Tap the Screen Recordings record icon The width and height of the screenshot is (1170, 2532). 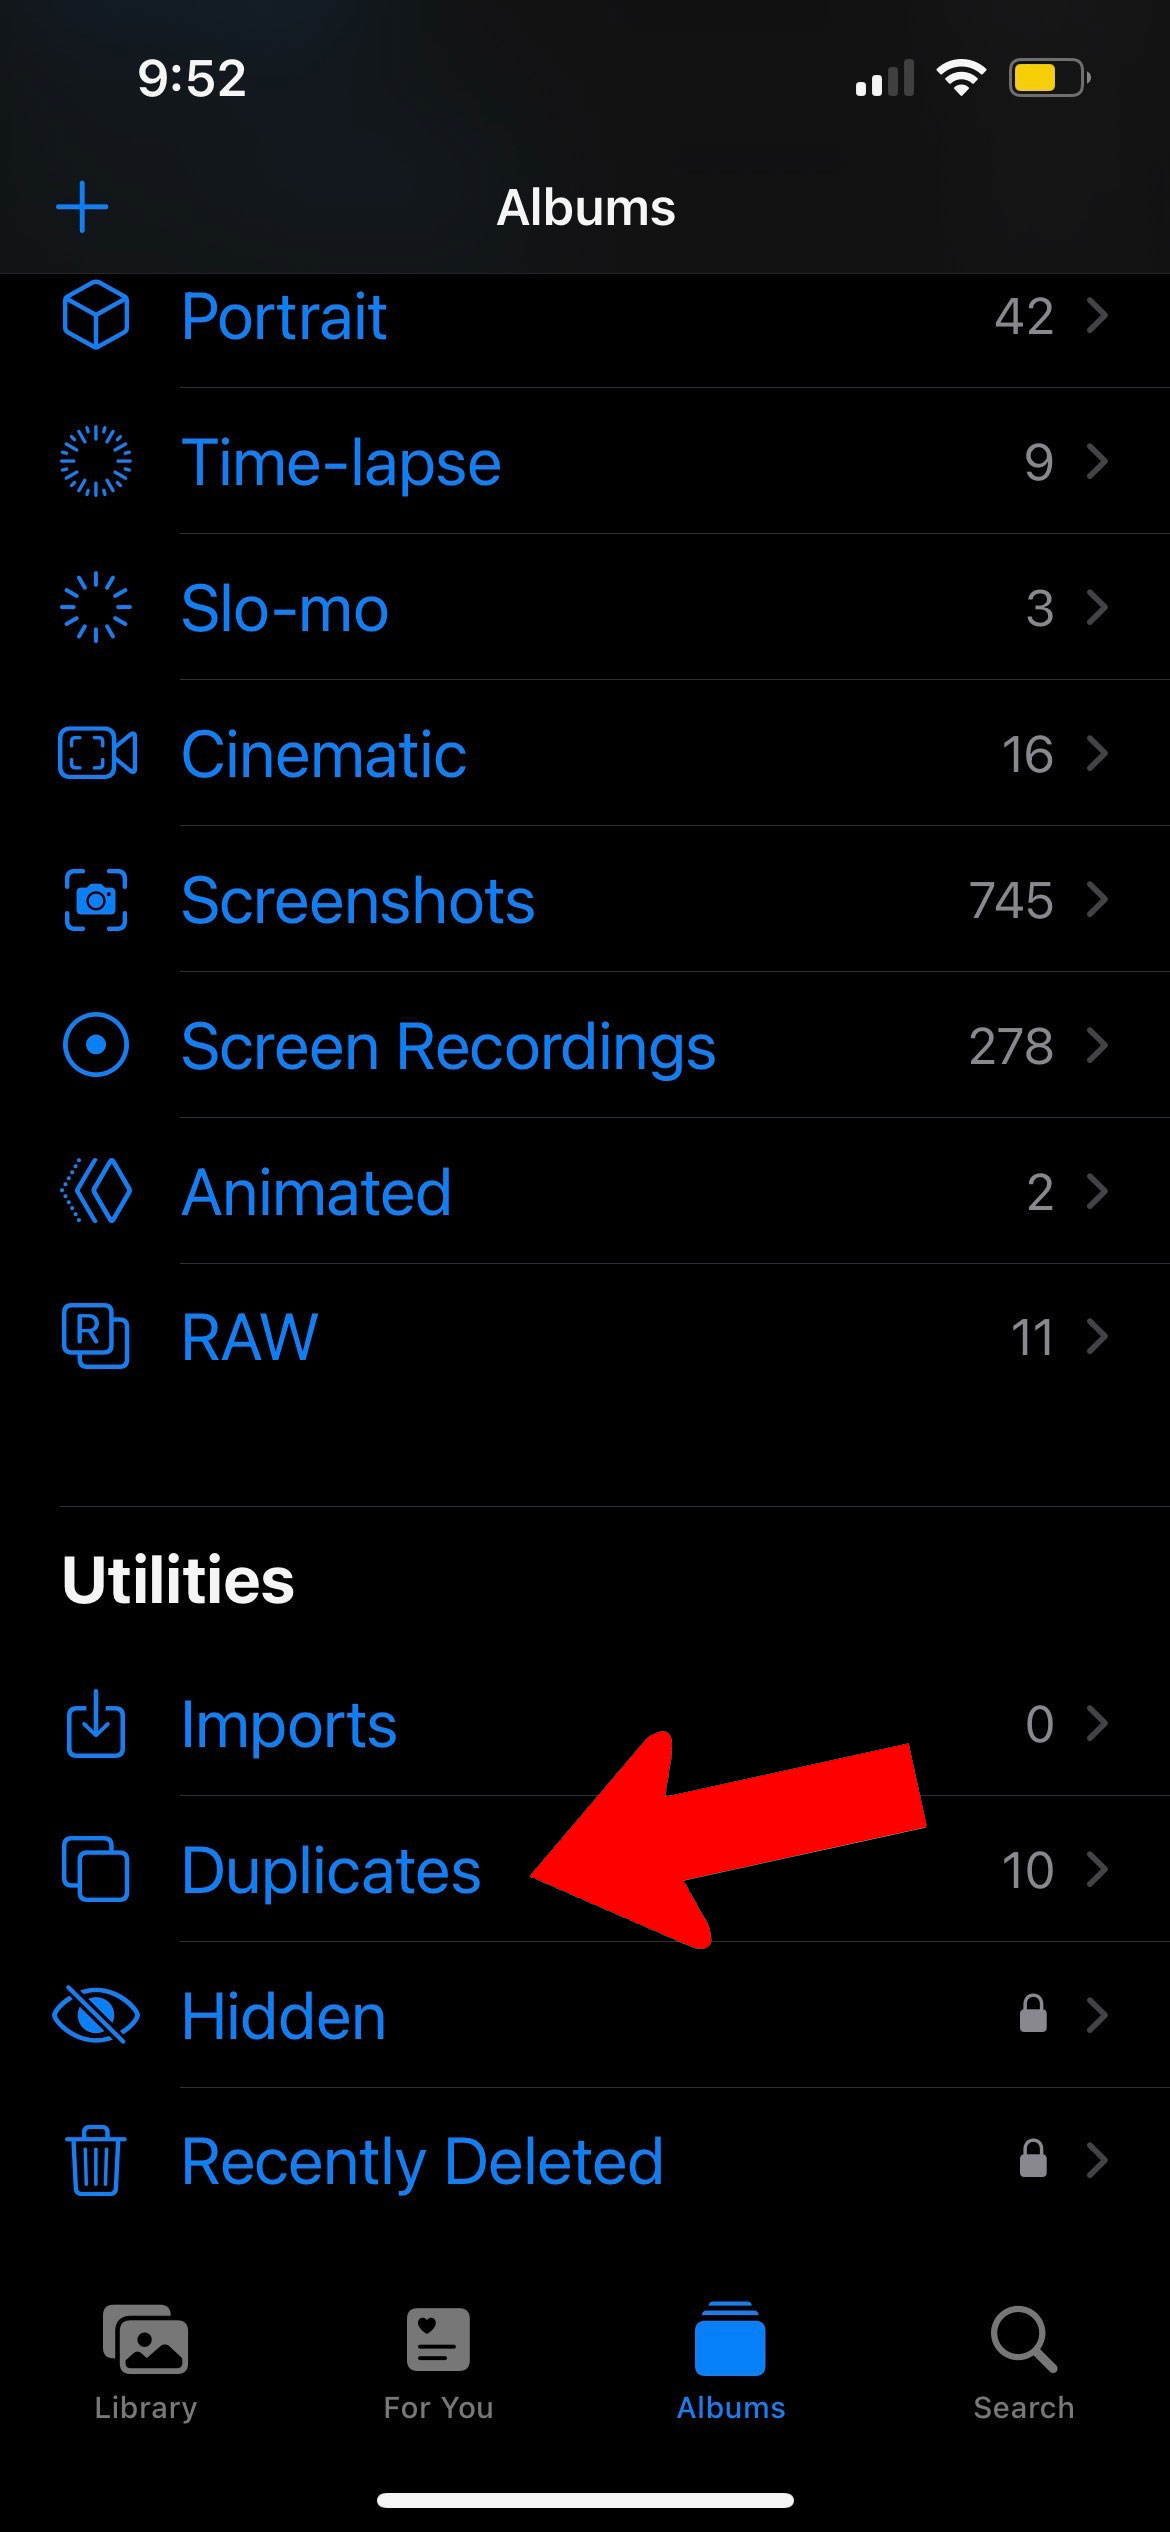pos(96,1046)
